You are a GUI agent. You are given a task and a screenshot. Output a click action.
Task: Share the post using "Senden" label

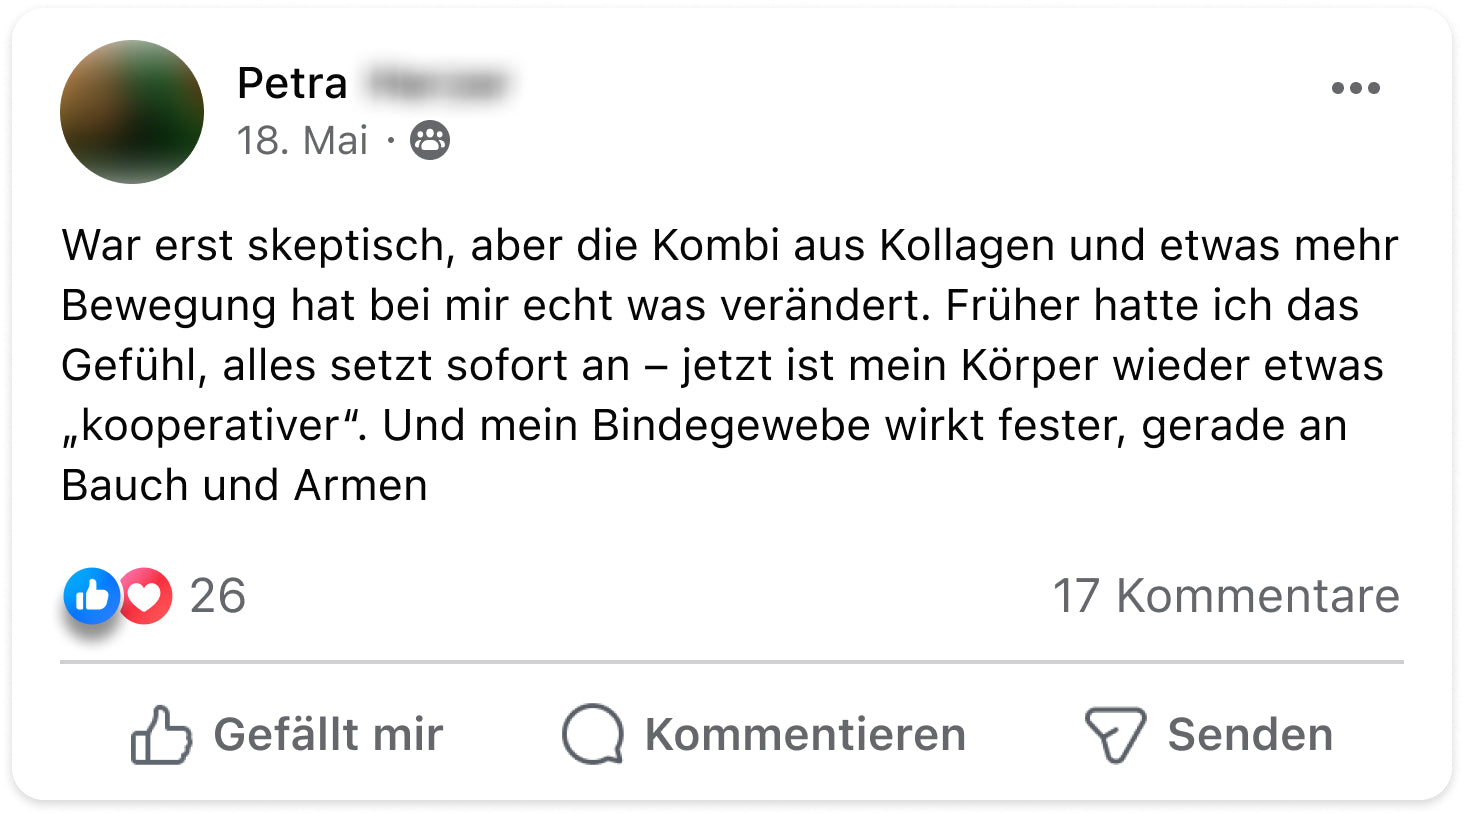(x=1250, y=735)
